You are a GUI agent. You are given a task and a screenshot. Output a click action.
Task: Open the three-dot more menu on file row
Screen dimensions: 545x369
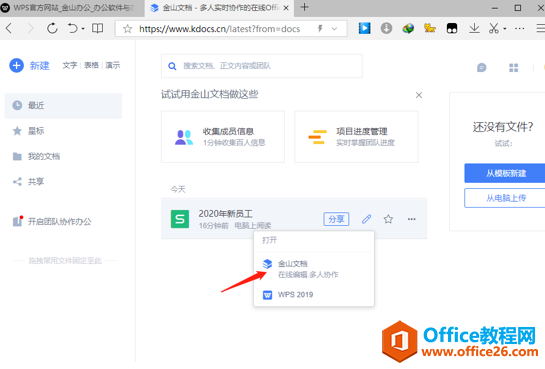(412, 219)
